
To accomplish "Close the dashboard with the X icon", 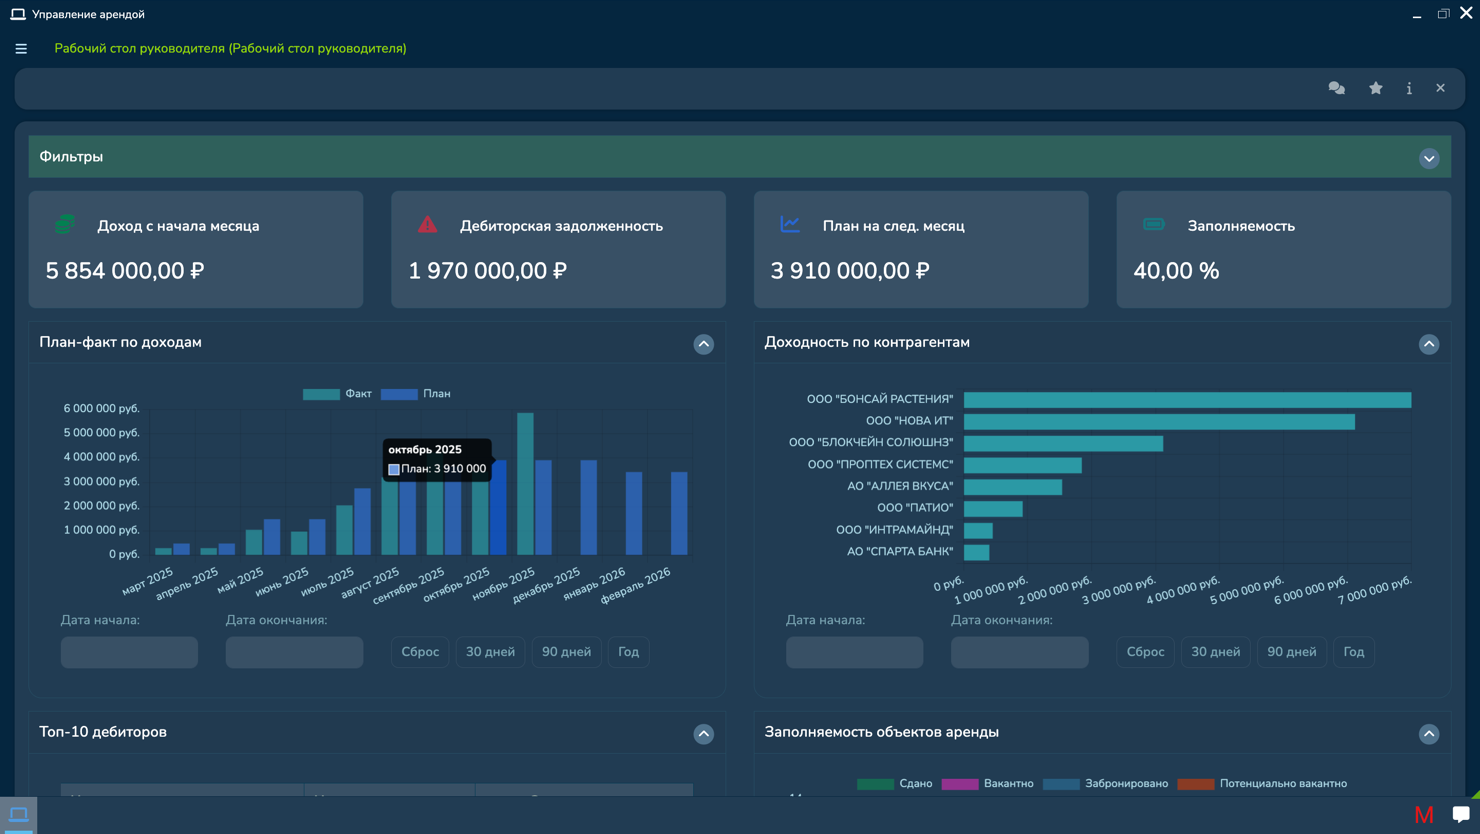I will pos(1440,88).
